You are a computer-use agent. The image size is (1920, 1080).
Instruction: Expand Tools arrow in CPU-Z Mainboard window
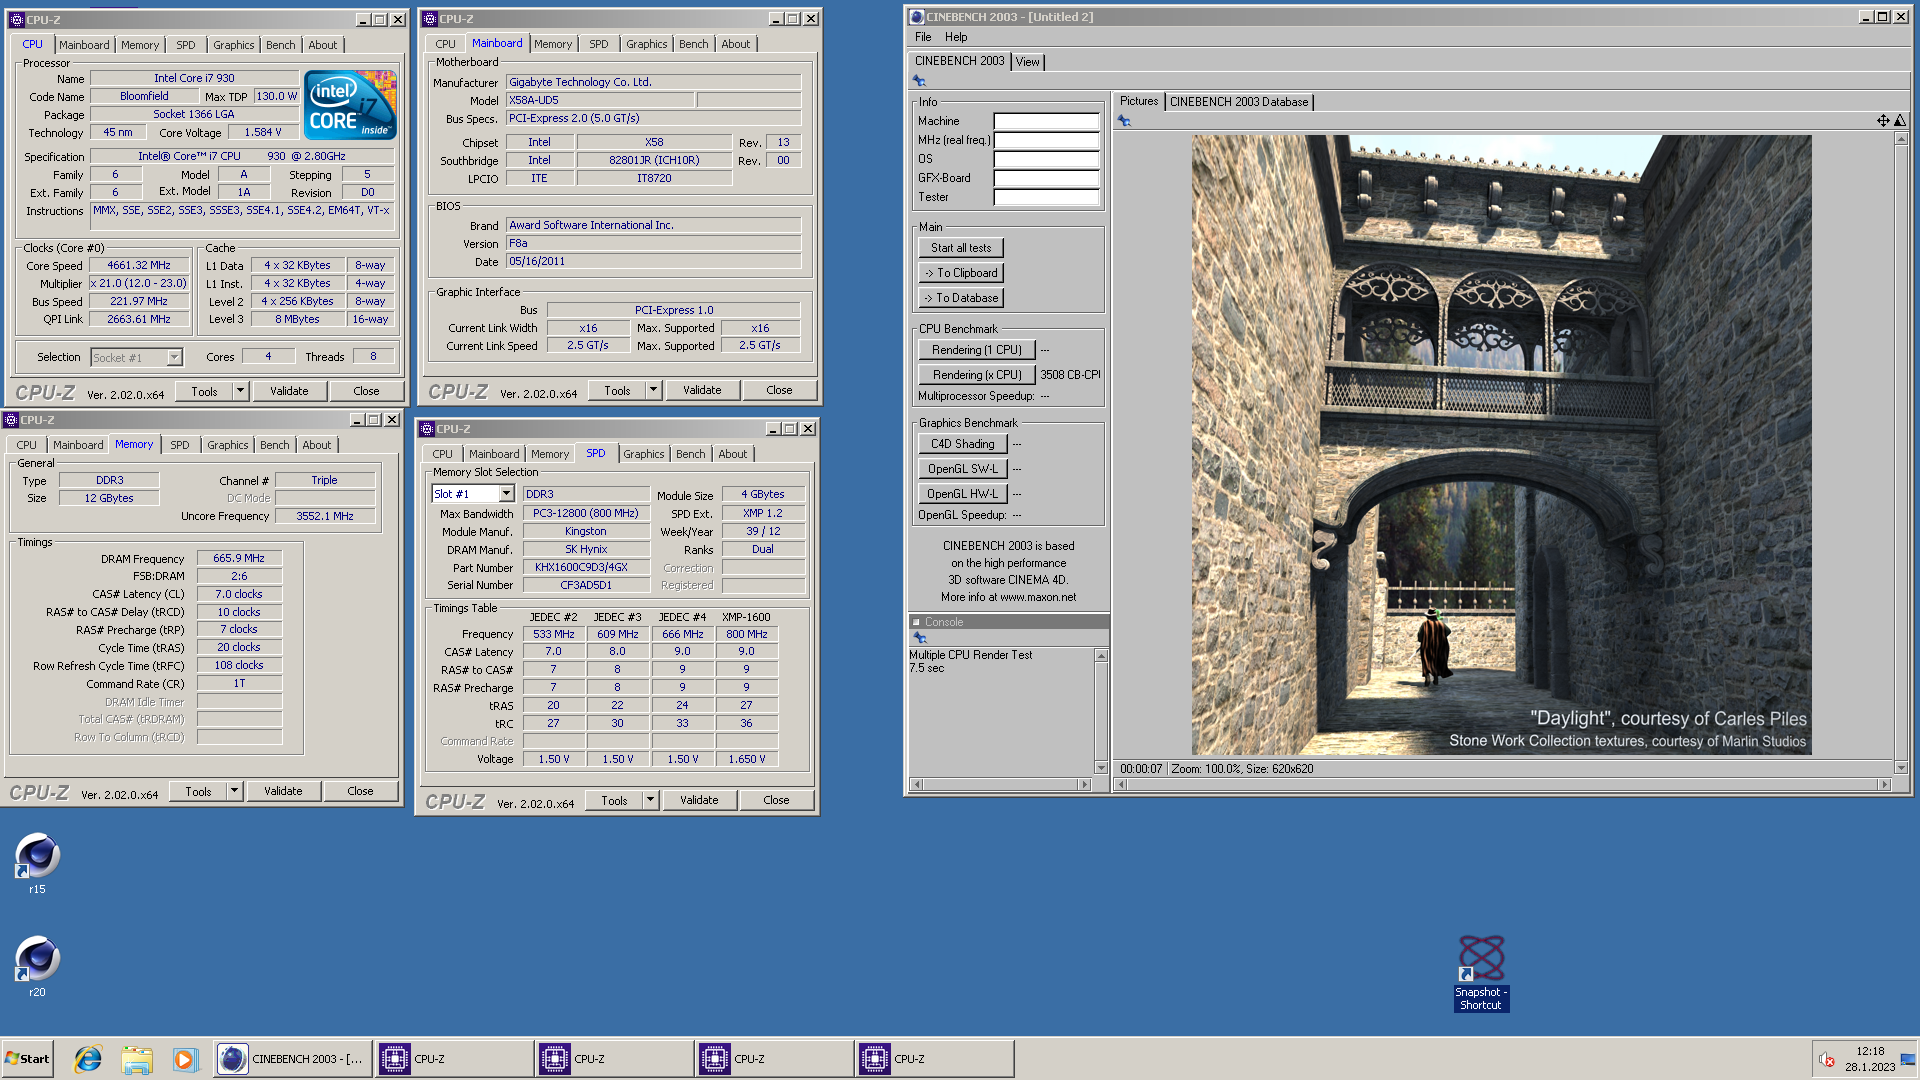[653, 390]
